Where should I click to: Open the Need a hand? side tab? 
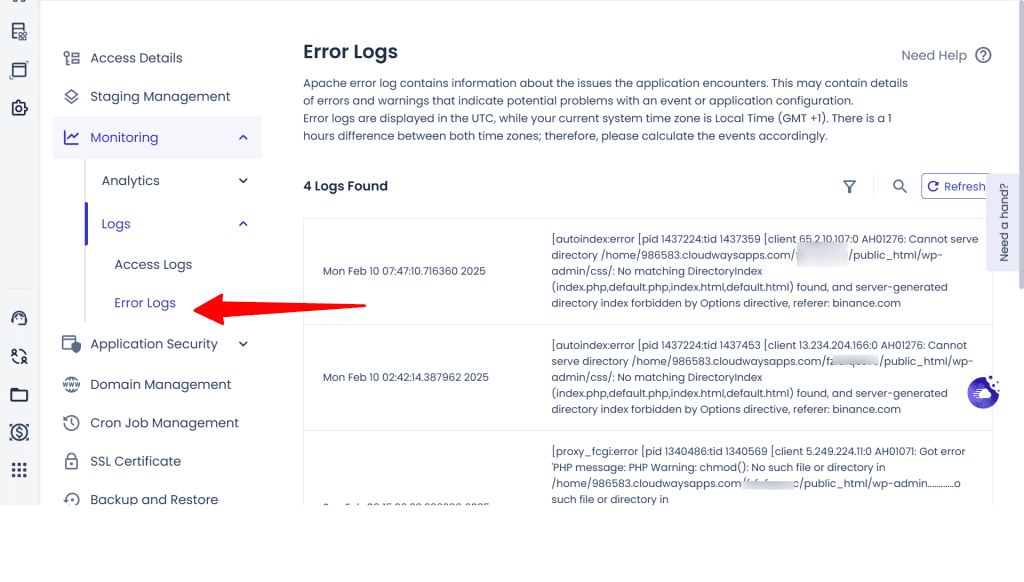click(x=1004, y=222)
